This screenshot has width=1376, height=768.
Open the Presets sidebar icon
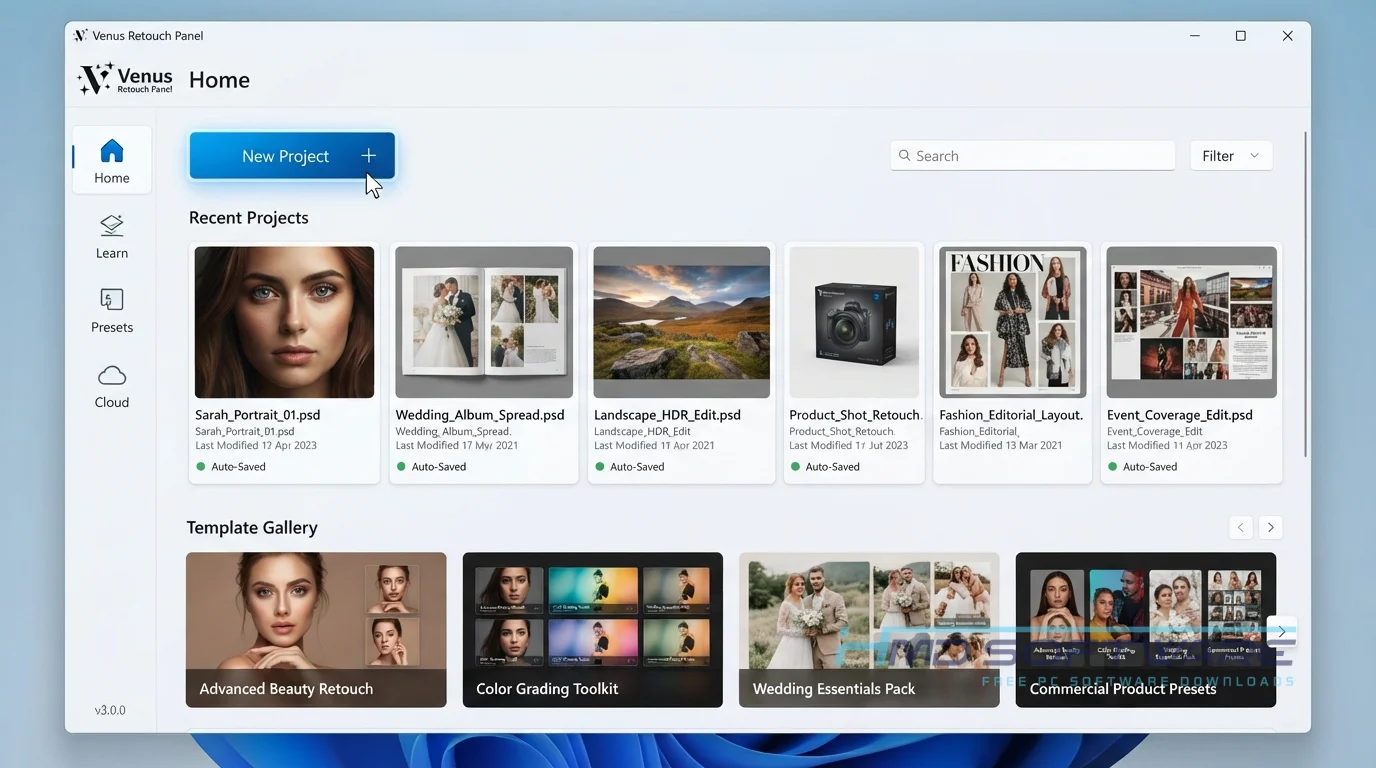pos(112,300)
